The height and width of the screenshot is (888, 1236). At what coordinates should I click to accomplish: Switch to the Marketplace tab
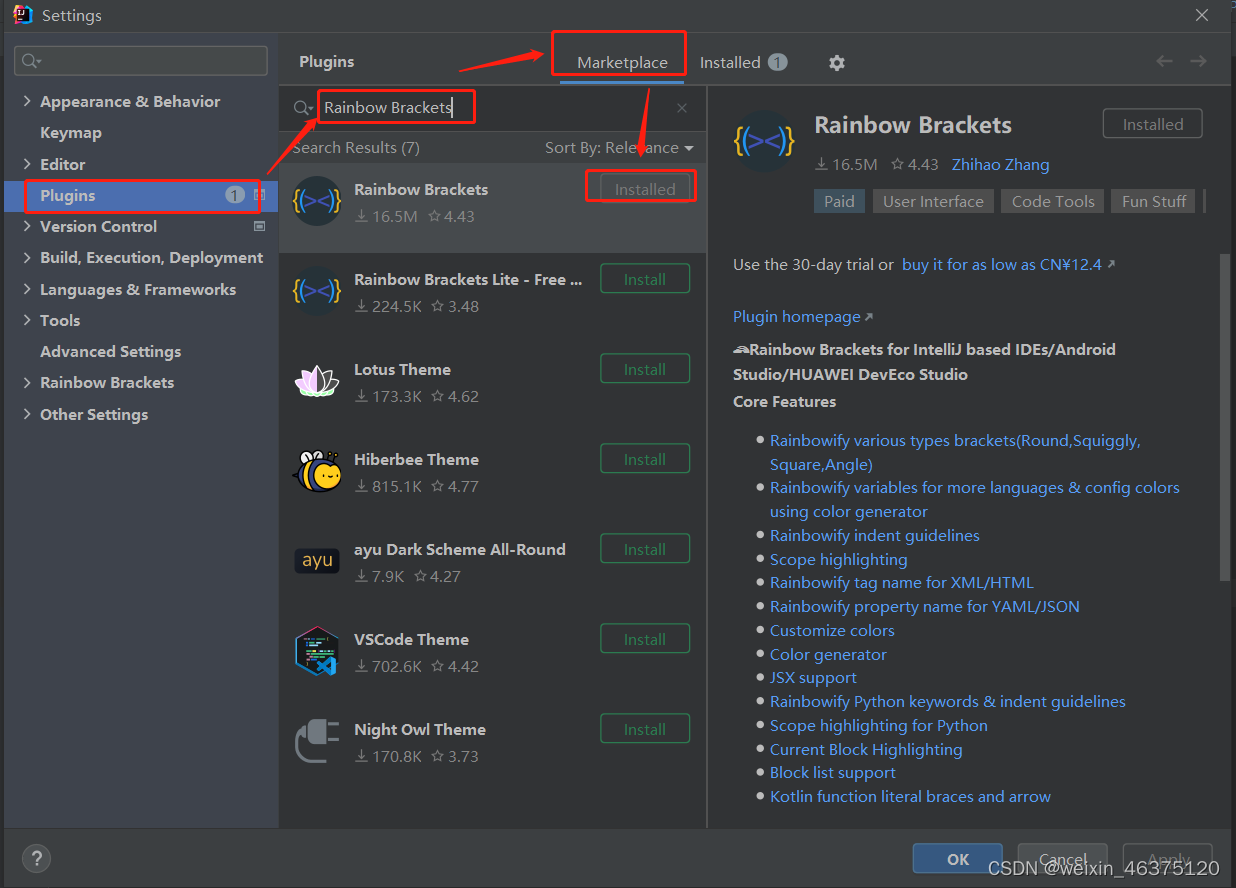pos(622,63)
